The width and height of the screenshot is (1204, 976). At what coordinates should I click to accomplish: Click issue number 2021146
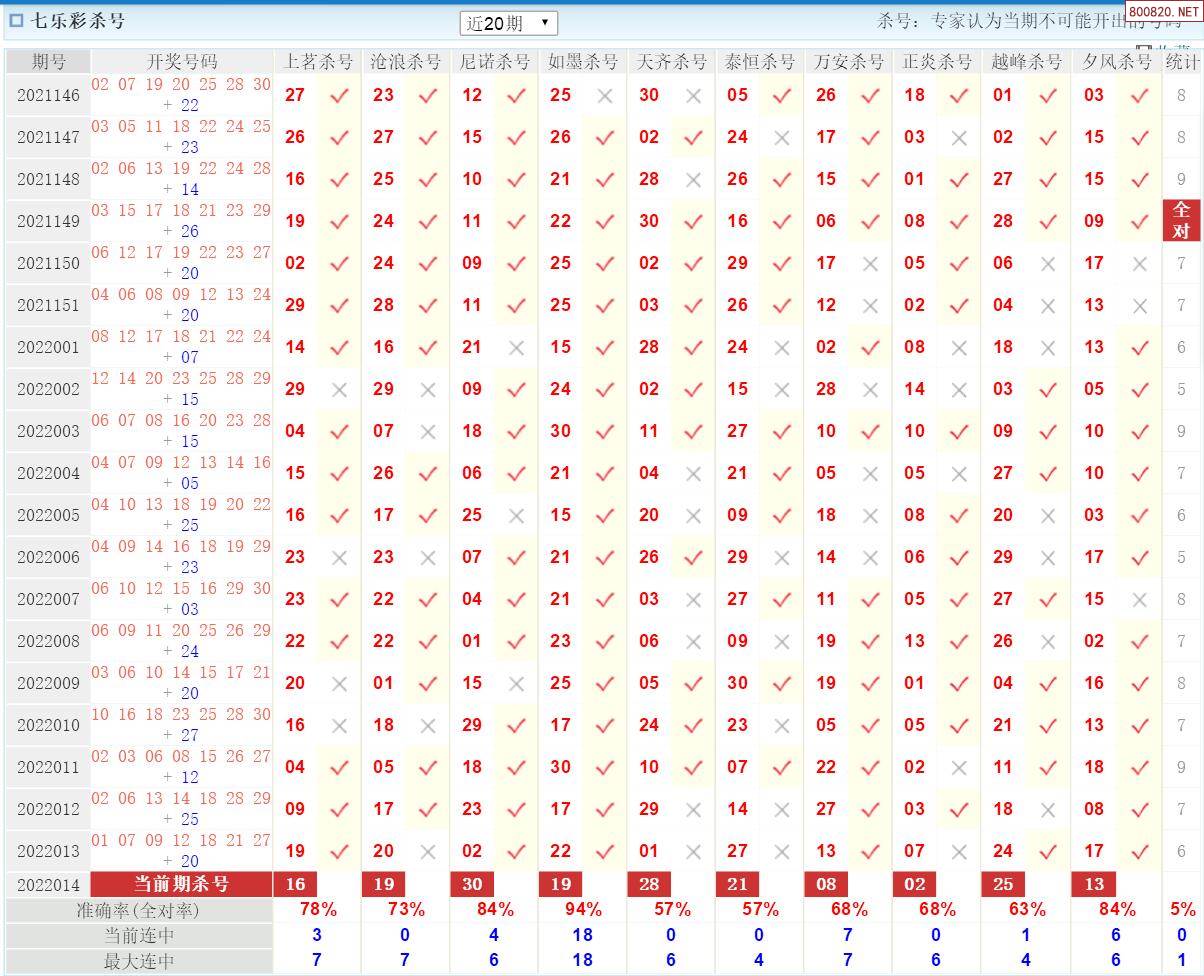[48, 96]
